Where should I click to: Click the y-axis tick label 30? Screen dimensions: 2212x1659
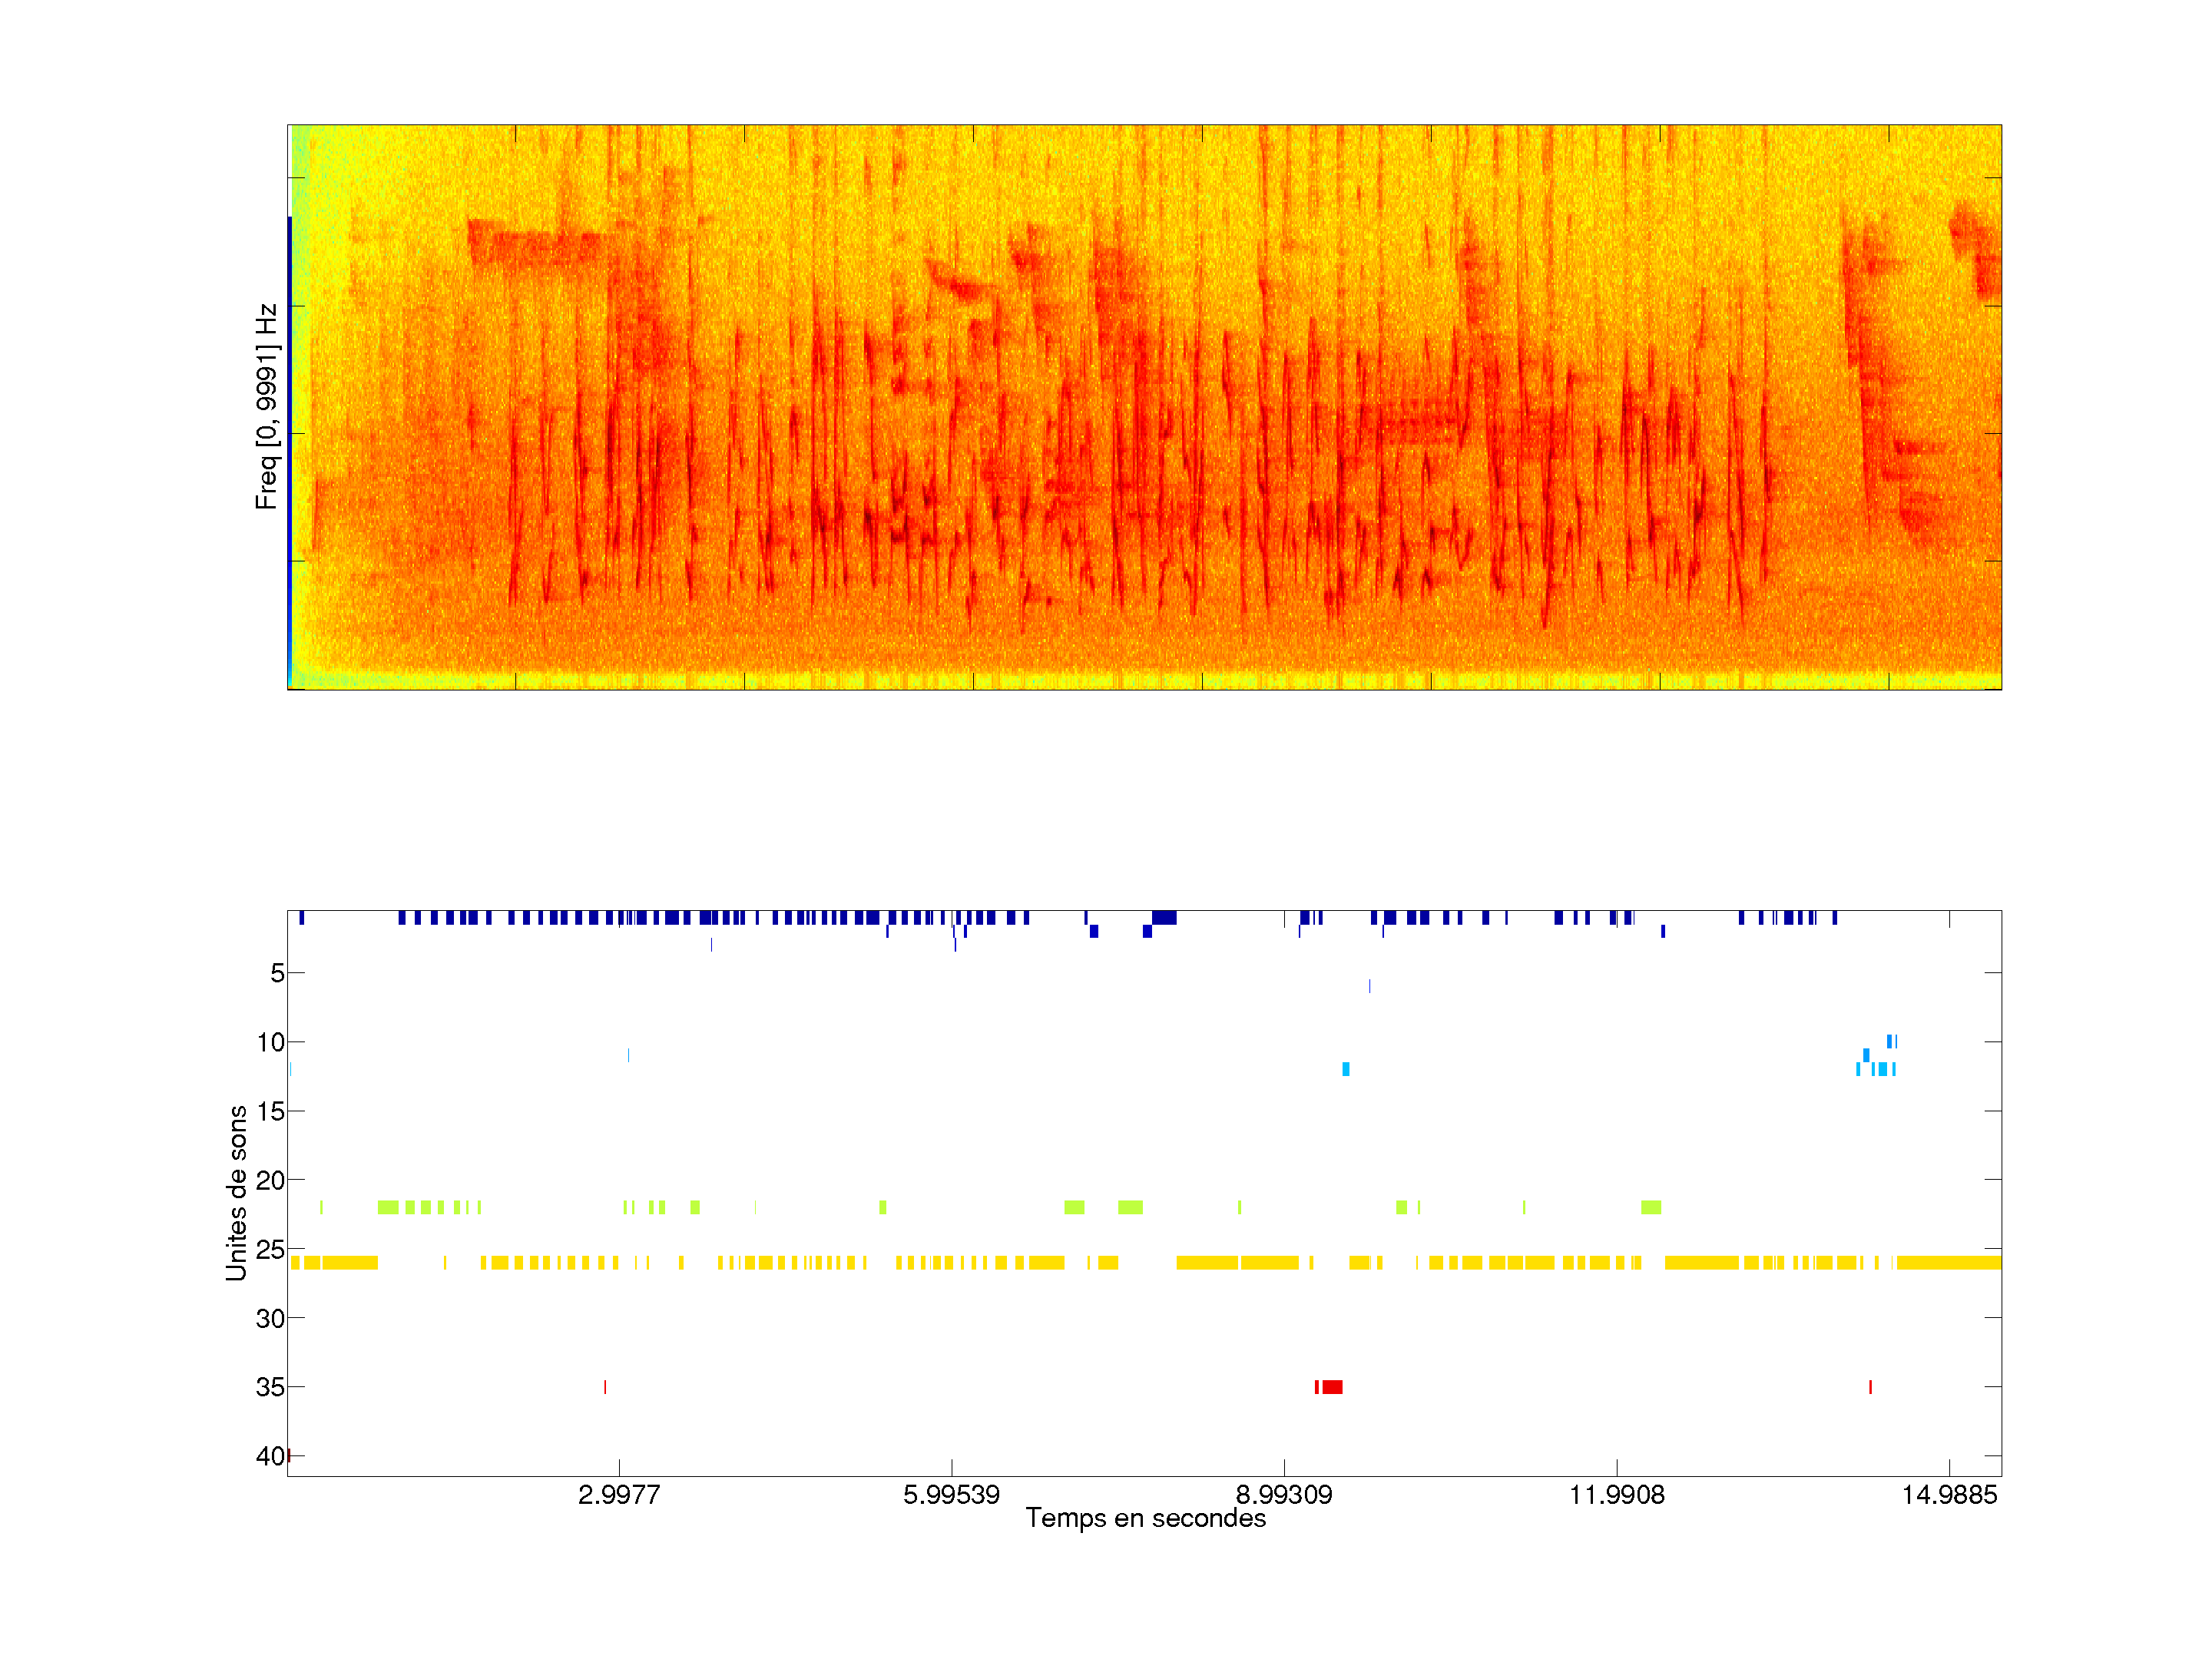(x=270, y=1319)
